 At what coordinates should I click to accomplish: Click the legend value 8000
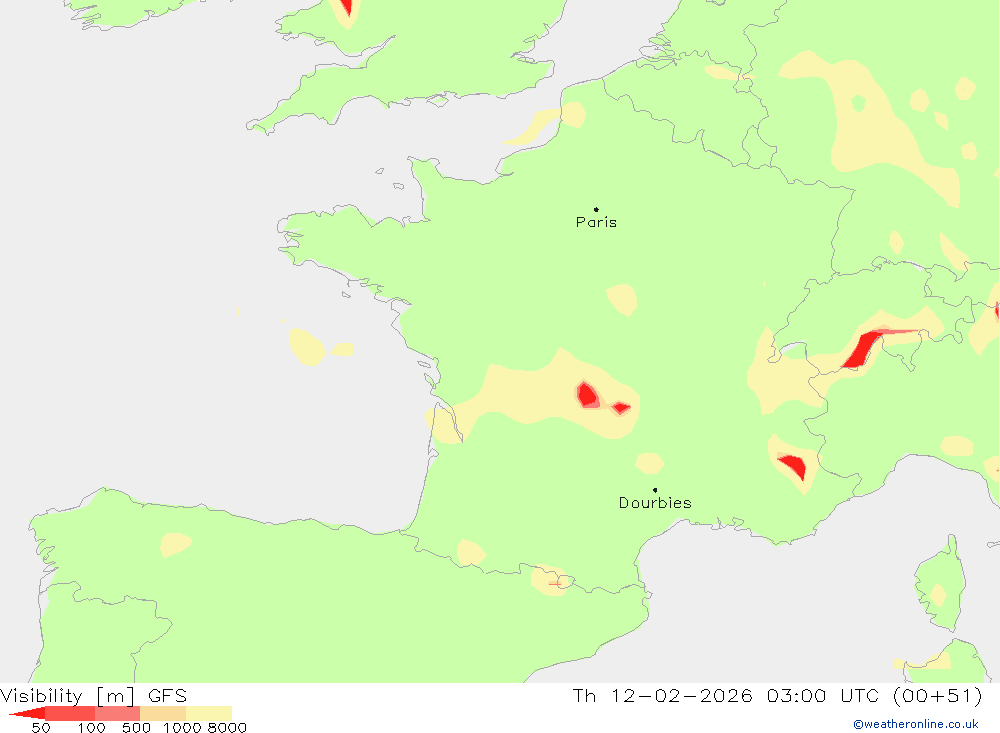(x=227, y=728)
